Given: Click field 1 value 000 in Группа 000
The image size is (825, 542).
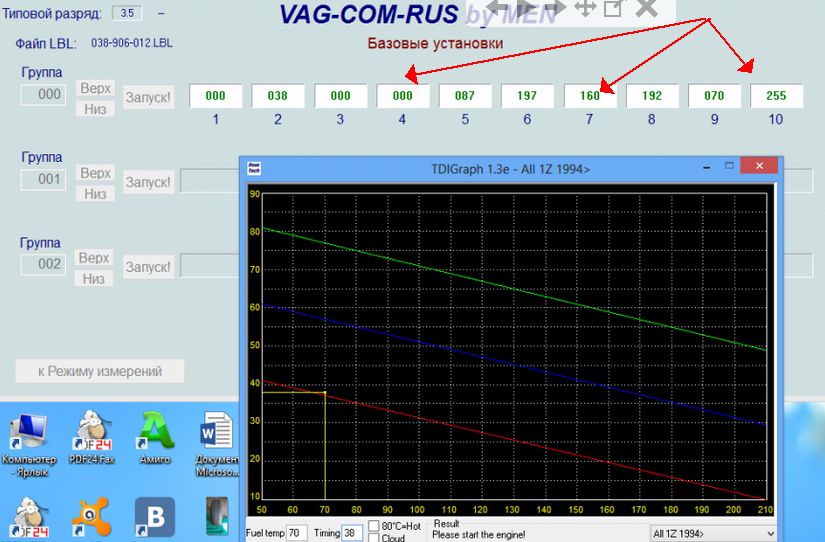Looking at the screenshot, I should [x=216, y=96].
